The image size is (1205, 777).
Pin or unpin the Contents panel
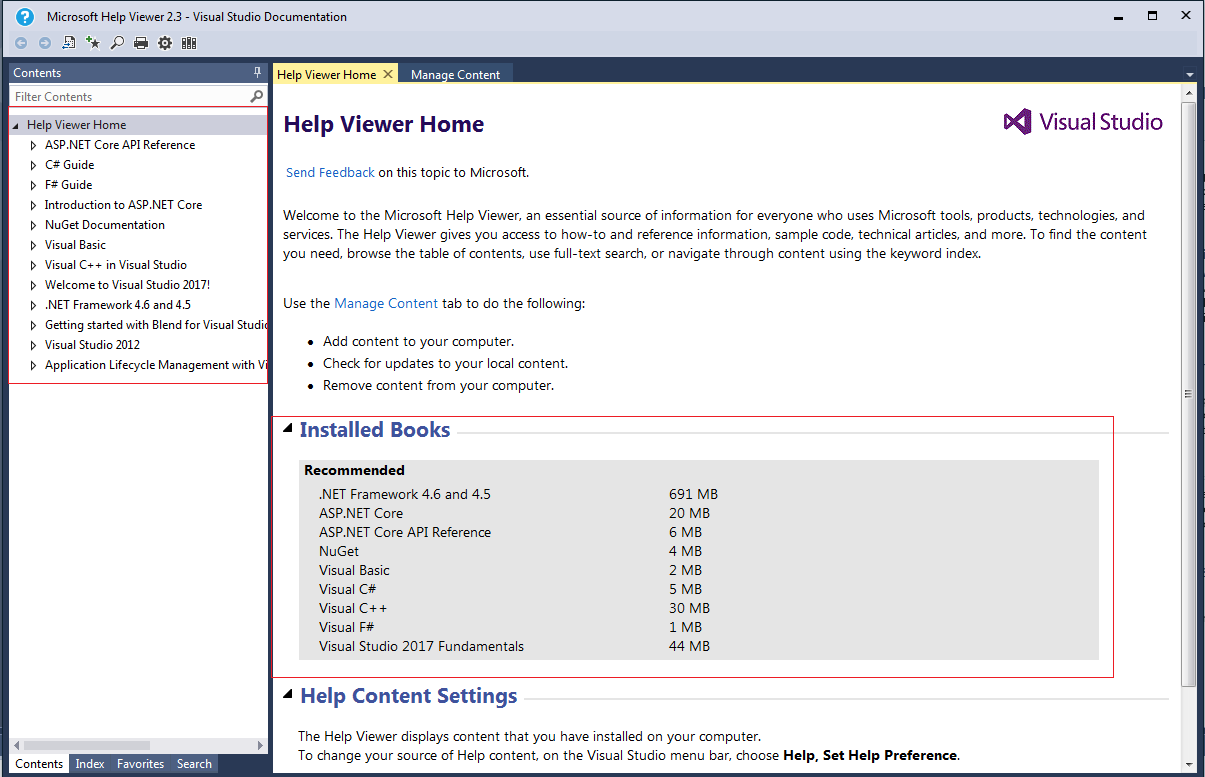click(257, 73)
